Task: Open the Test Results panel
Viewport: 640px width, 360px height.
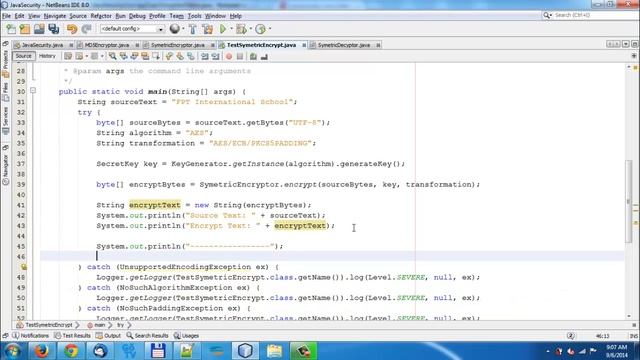Action: point(73,336)
